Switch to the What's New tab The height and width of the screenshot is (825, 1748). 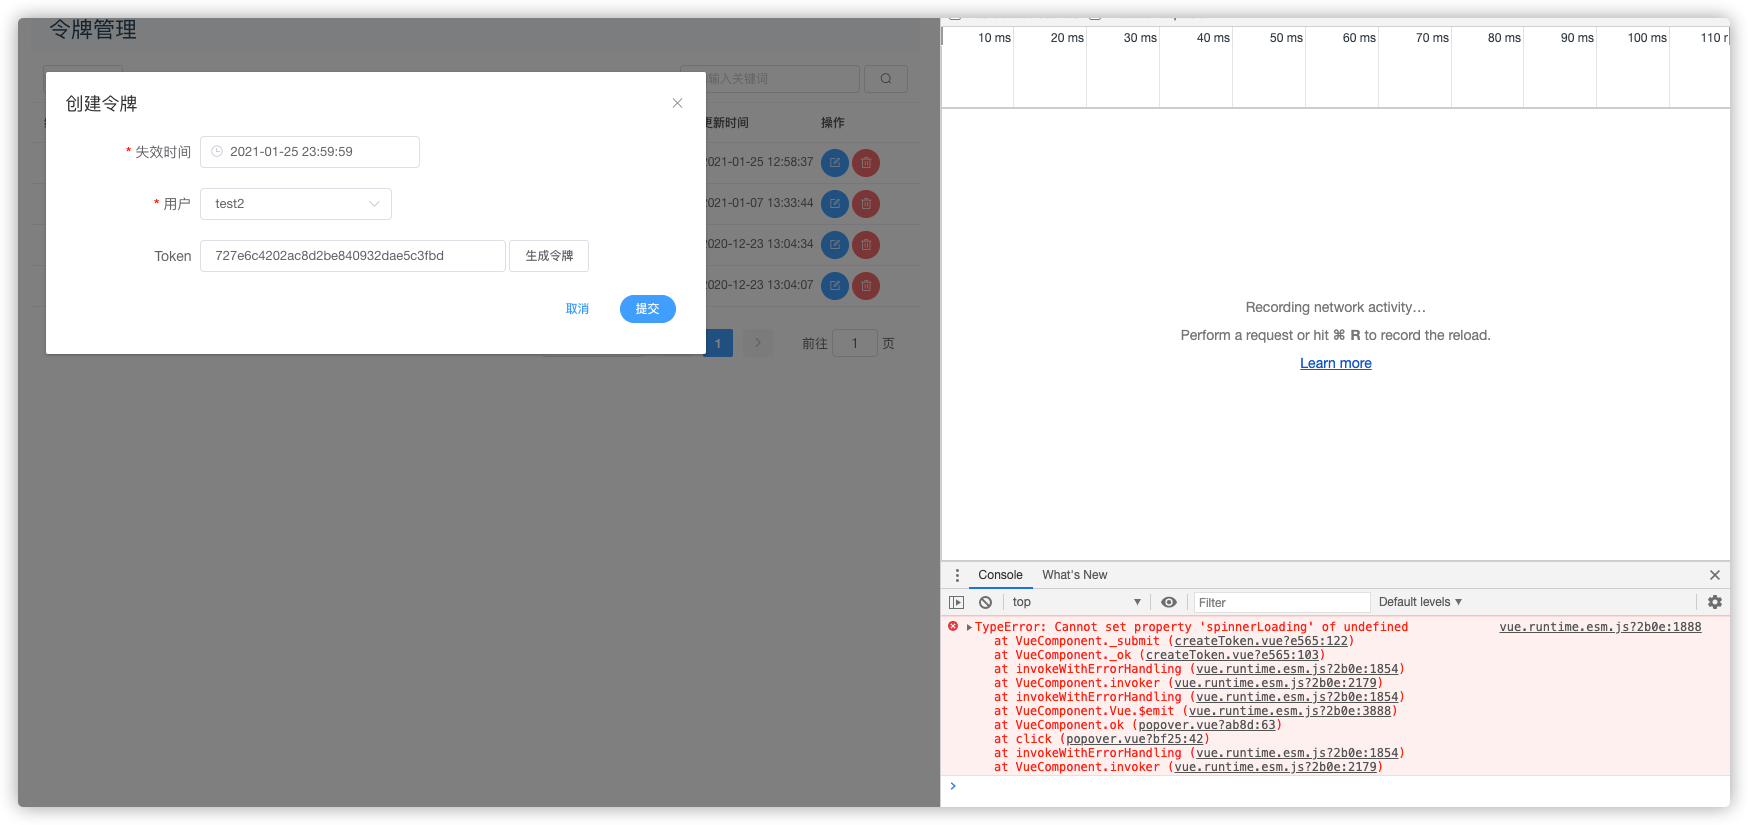coord(1075,575)
